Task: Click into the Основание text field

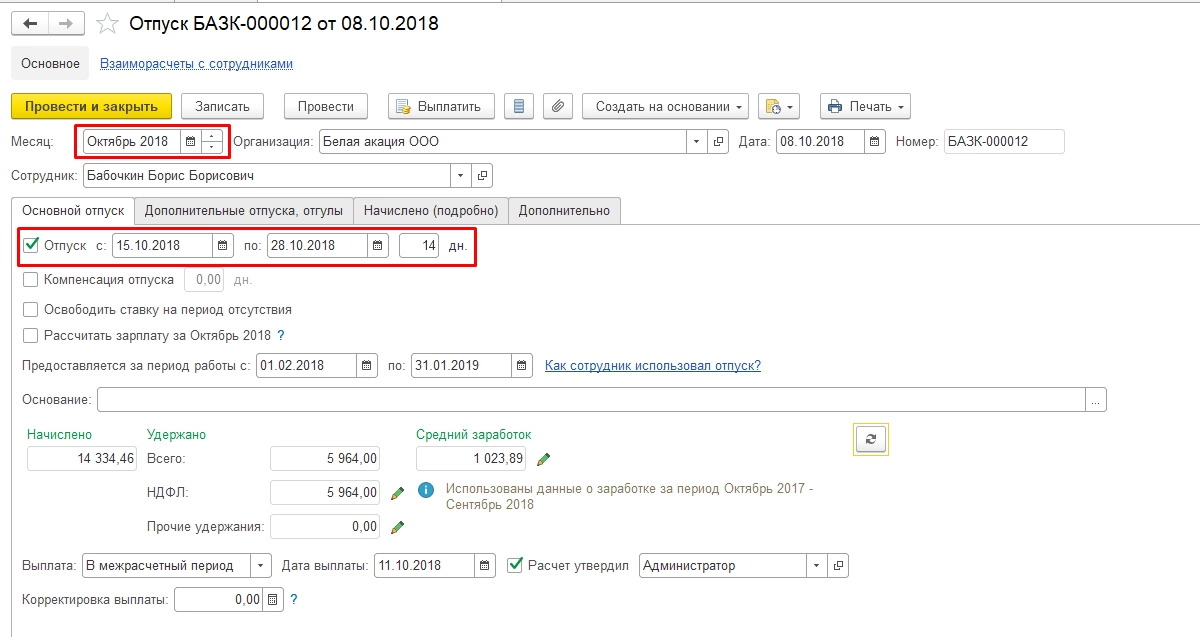Action: pos(590,400)
